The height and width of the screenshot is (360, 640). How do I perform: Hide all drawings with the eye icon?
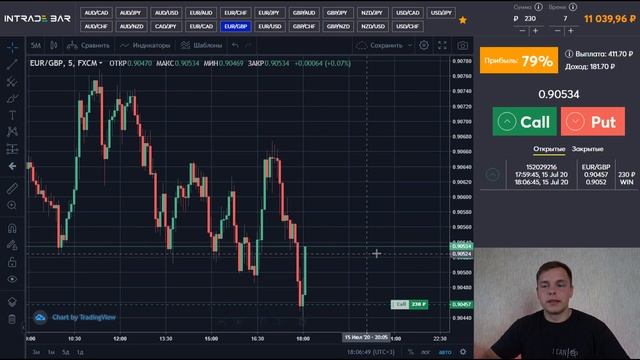12,279
